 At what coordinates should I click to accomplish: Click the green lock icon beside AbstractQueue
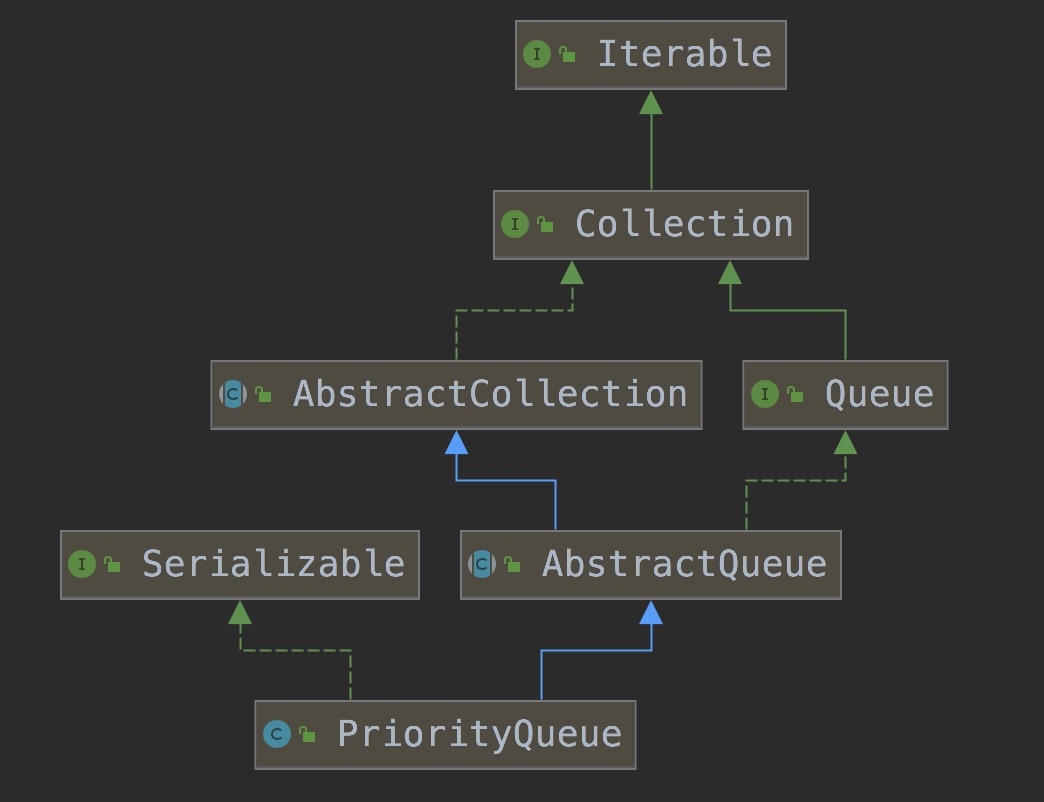tap(513, 565)
